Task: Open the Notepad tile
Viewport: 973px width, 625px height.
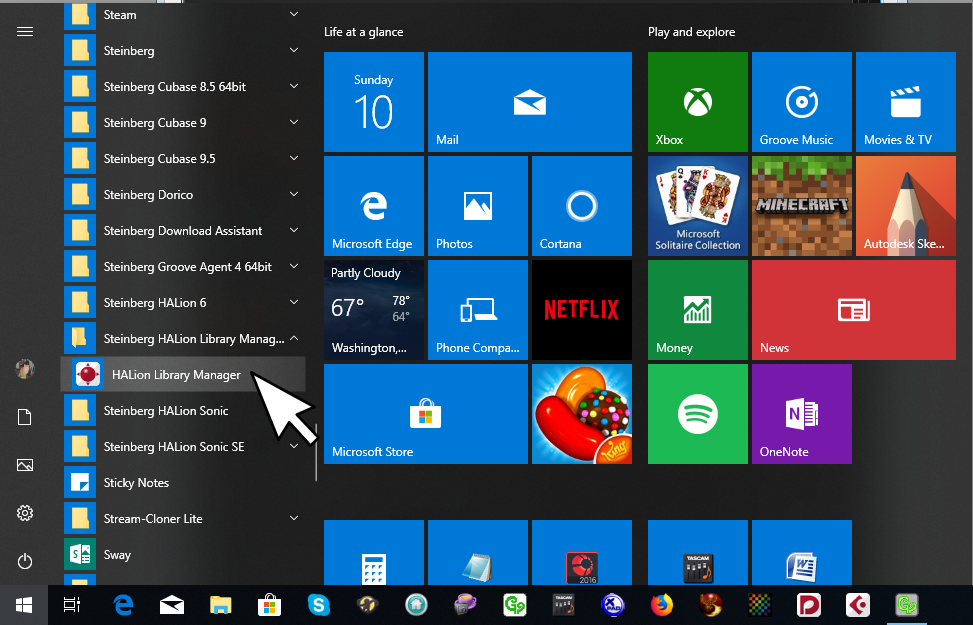Action: click(478, 552)
